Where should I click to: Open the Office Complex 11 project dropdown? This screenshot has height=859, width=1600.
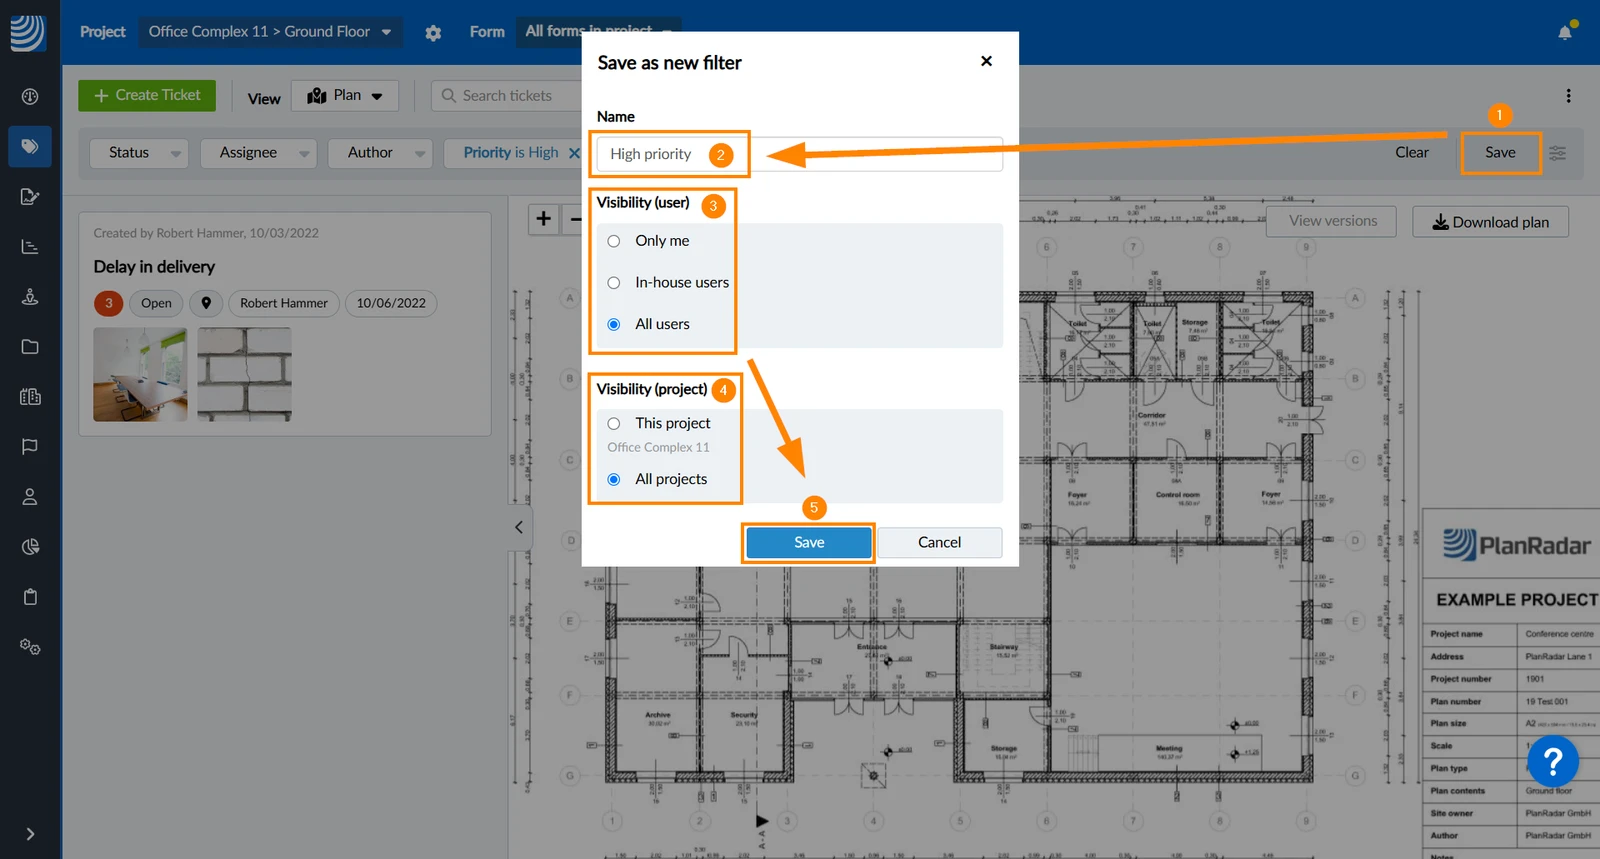pyautogui.click(x=271, y=32)
